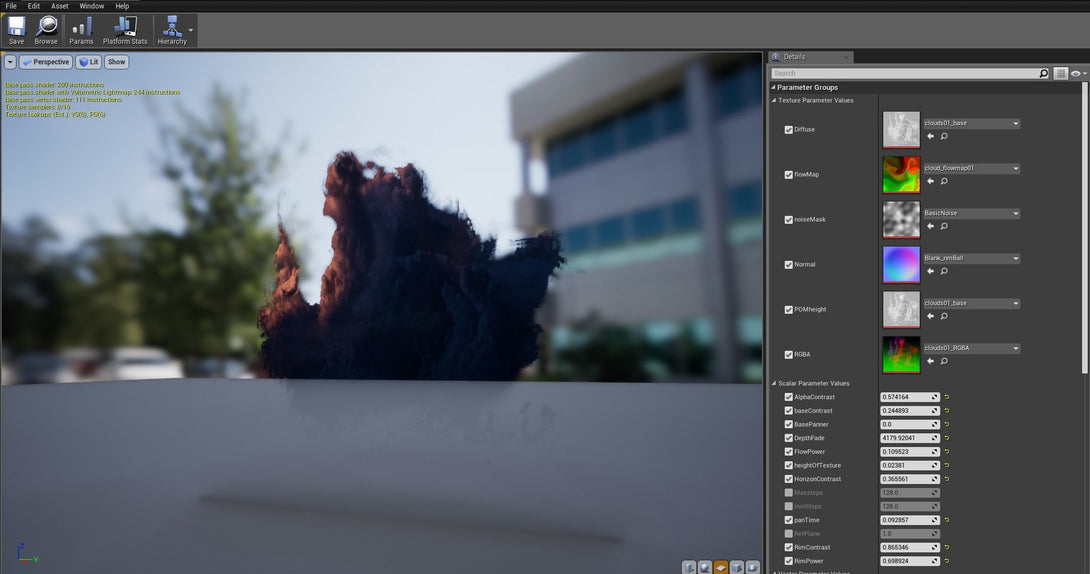
Task: Toggle the POMheight parameter checkbox
Action: click(788, 310)
